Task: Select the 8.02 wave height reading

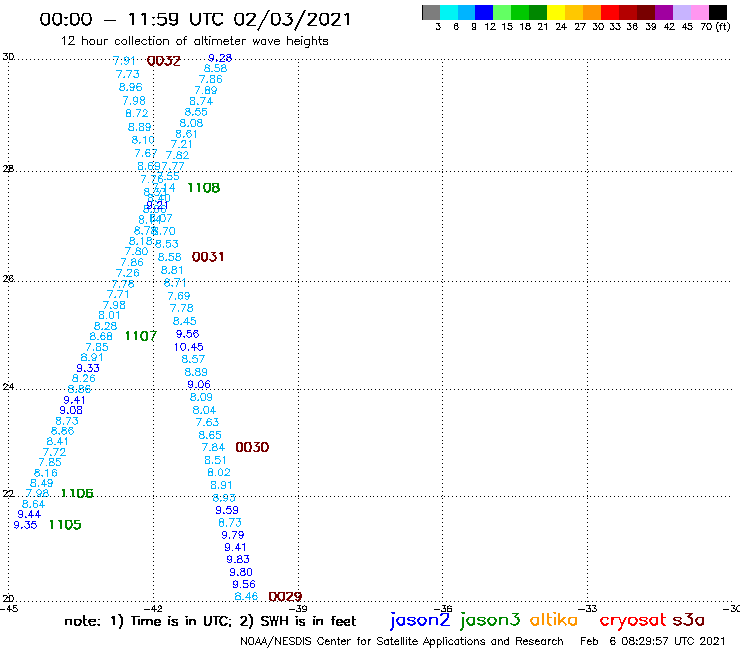Action: 219,472
